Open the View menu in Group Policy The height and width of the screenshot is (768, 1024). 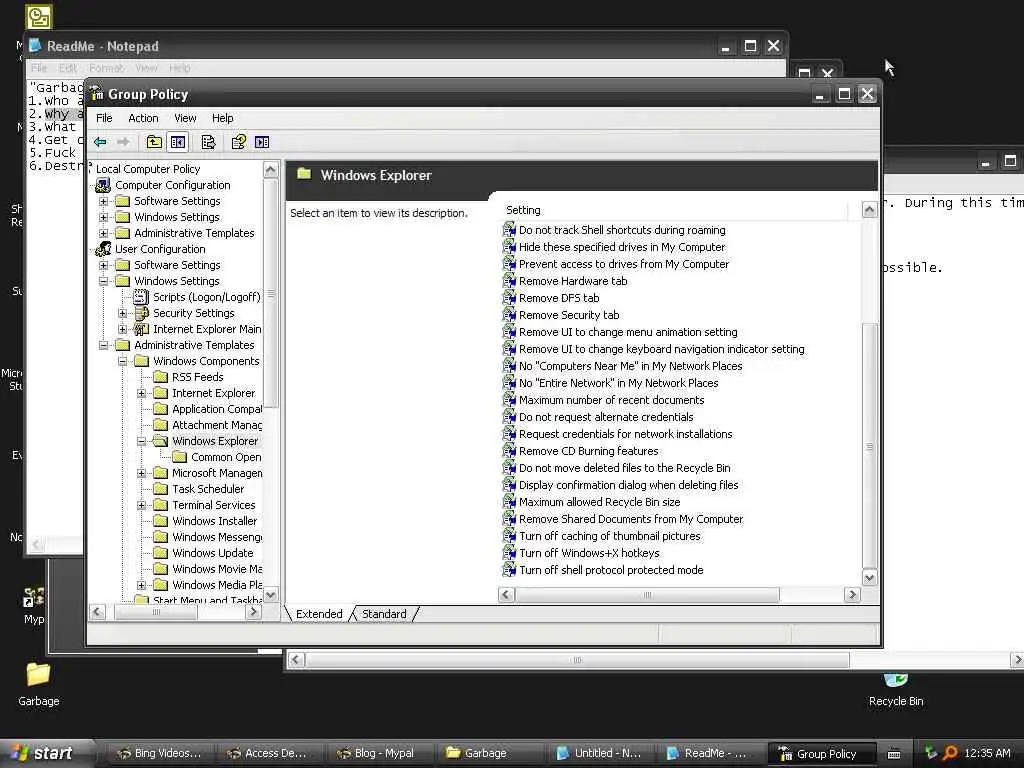(185, 118)
